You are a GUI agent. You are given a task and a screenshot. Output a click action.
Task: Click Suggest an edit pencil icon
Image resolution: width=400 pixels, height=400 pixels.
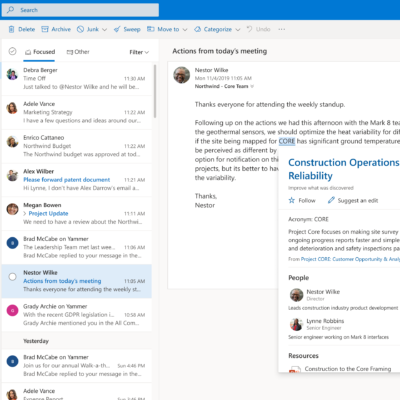(x=331, y=200)
